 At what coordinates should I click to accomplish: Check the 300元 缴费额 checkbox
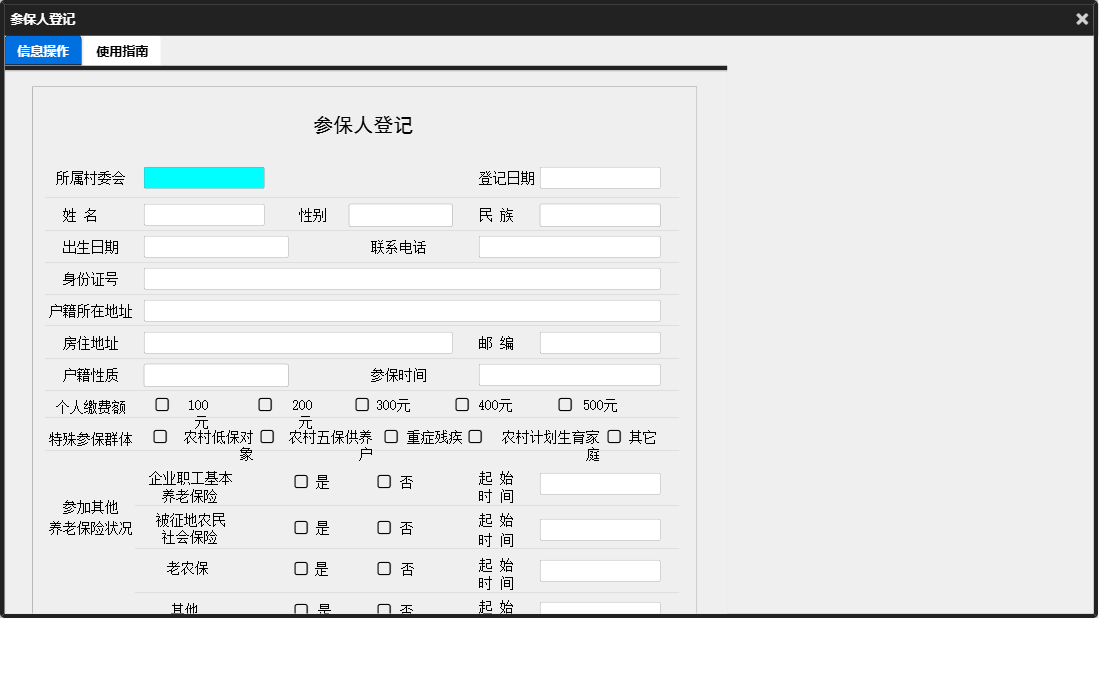tap(361, 404)
